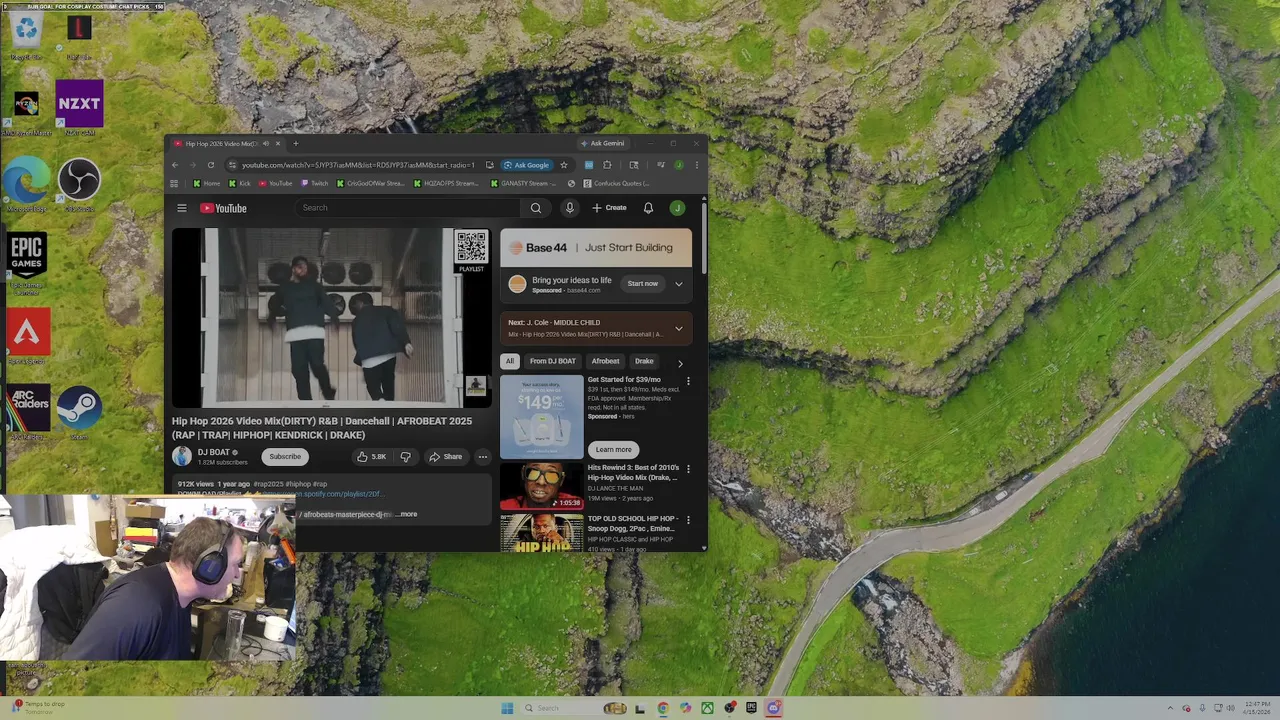Bookmark this page with star icon
1280x720 pixels.
564,165
